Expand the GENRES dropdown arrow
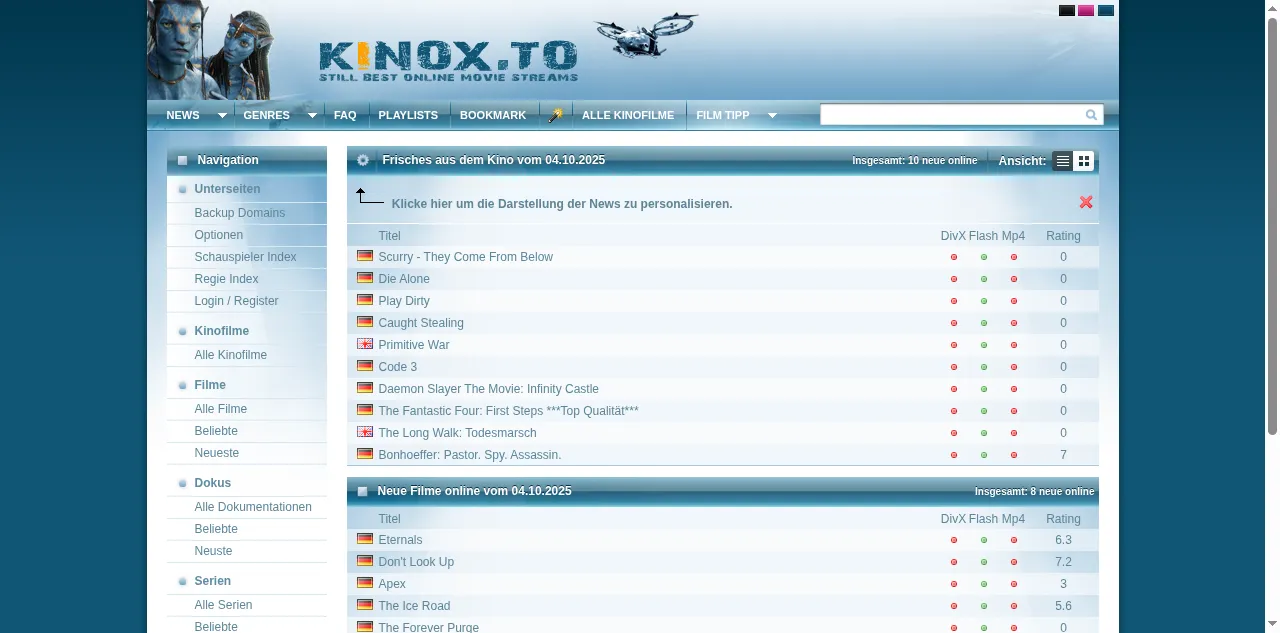Viewport: 1280px width, 633px height. coord(312,116)
